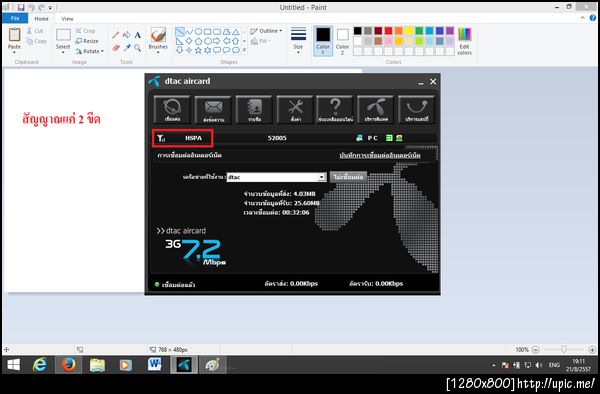This screenshot has height=394, width=600.
Task: Collapse the Paint ribbon with chevron
Action: point(582,18)
